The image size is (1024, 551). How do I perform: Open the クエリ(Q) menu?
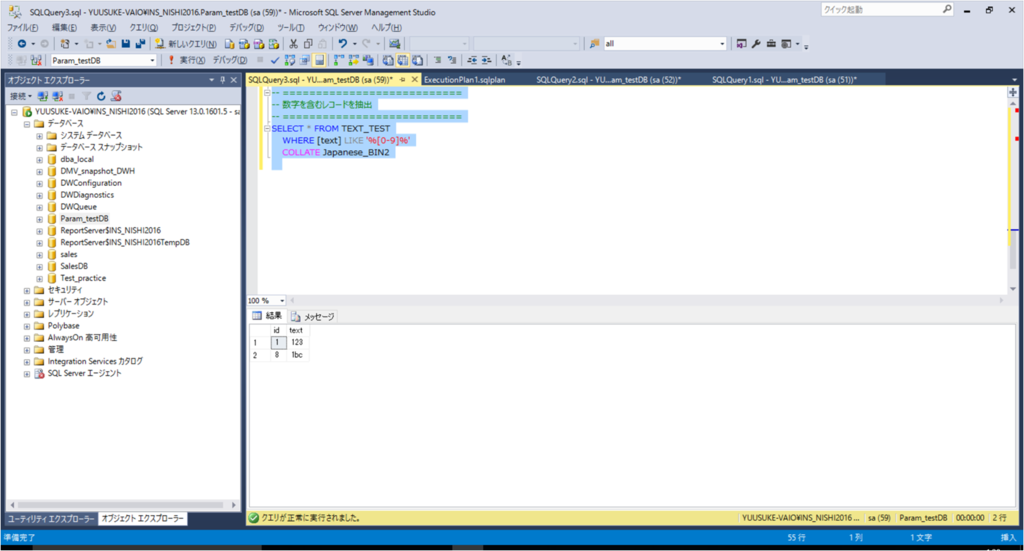[x=143, y=27]
